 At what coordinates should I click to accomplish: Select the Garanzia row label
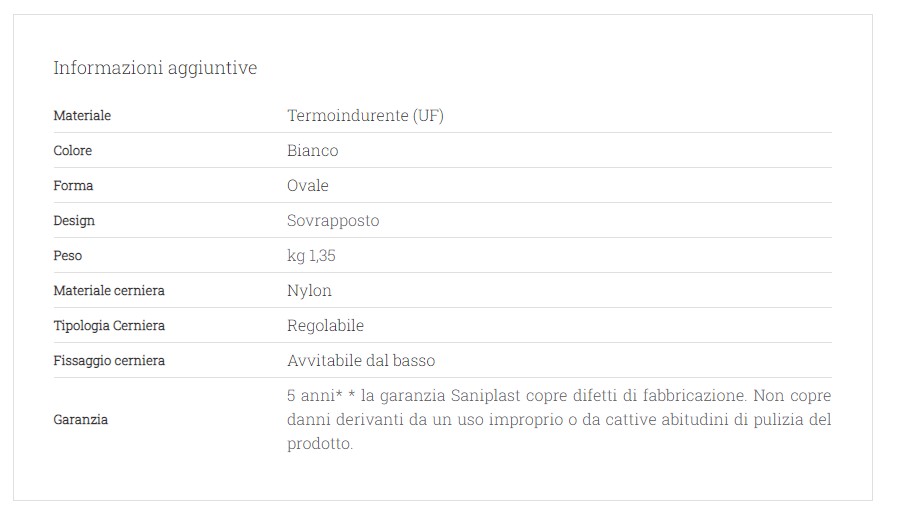[81, 419]
